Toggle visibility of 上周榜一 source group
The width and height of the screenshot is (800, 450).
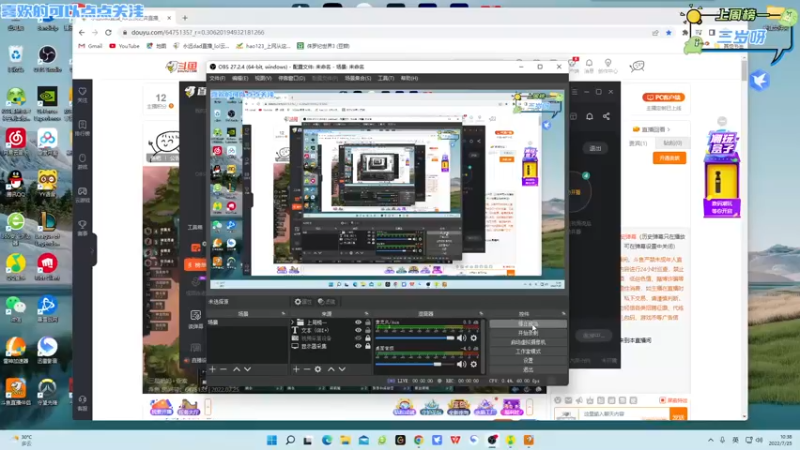[358, 322]
